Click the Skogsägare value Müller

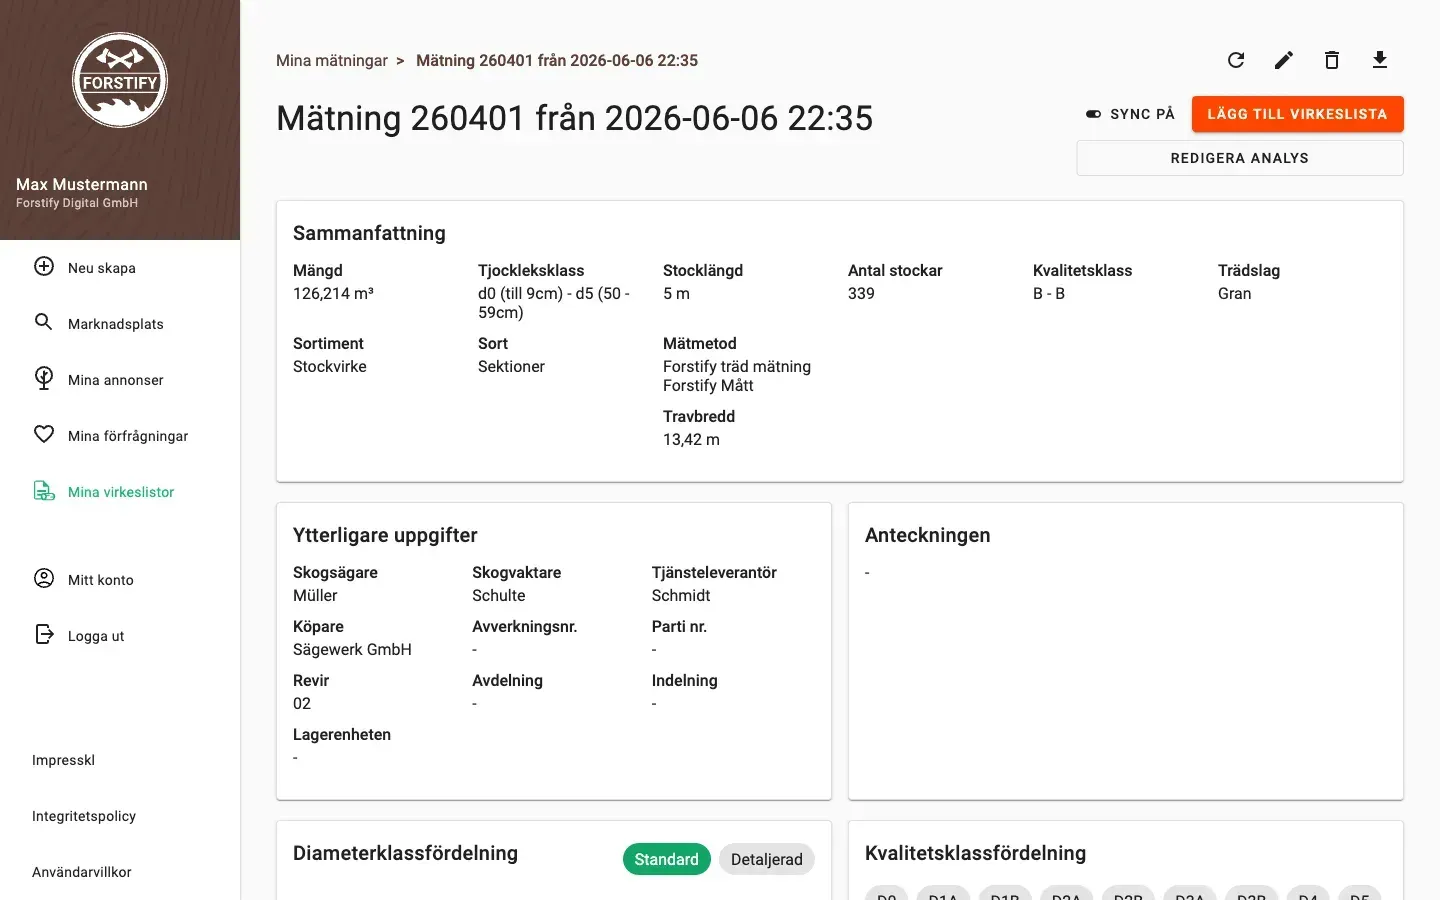click(x=315, y=595)
